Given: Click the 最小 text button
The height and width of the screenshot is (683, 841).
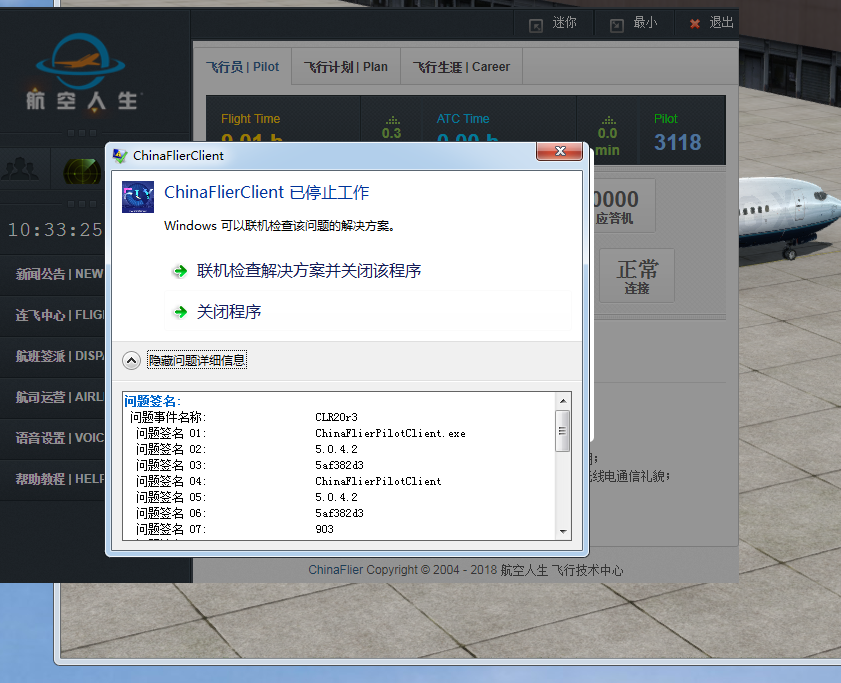Looking at the screenshot, I should coord(645,23).
